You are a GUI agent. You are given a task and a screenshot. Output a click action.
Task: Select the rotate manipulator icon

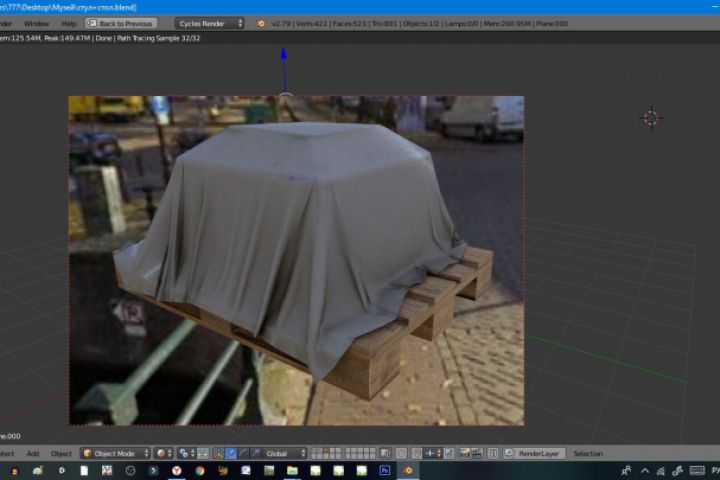point(243,453)
